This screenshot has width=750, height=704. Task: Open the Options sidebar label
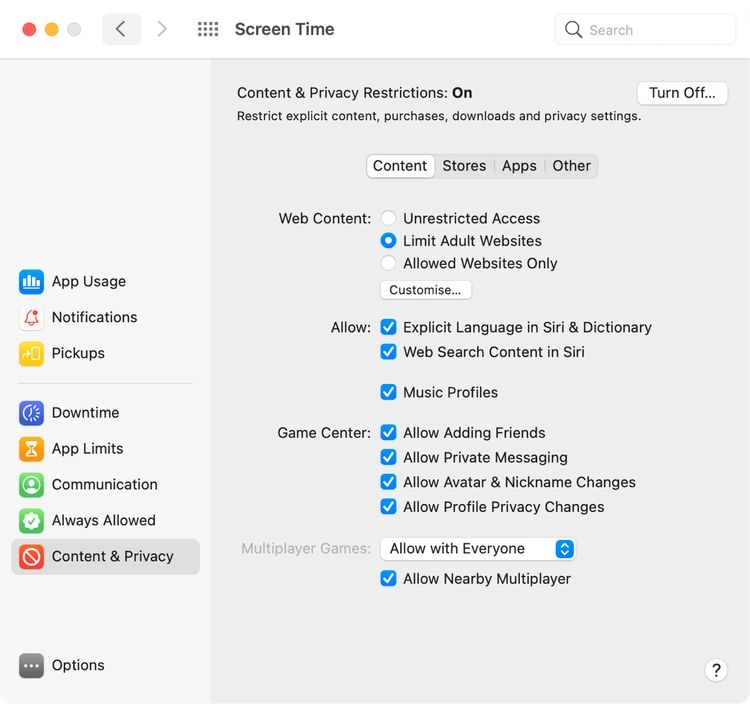point(78,665)
